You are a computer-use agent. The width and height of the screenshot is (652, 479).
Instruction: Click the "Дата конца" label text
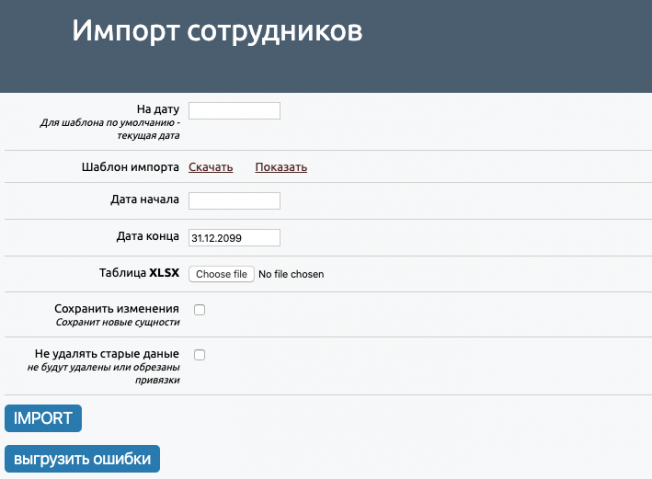point(148,236)
